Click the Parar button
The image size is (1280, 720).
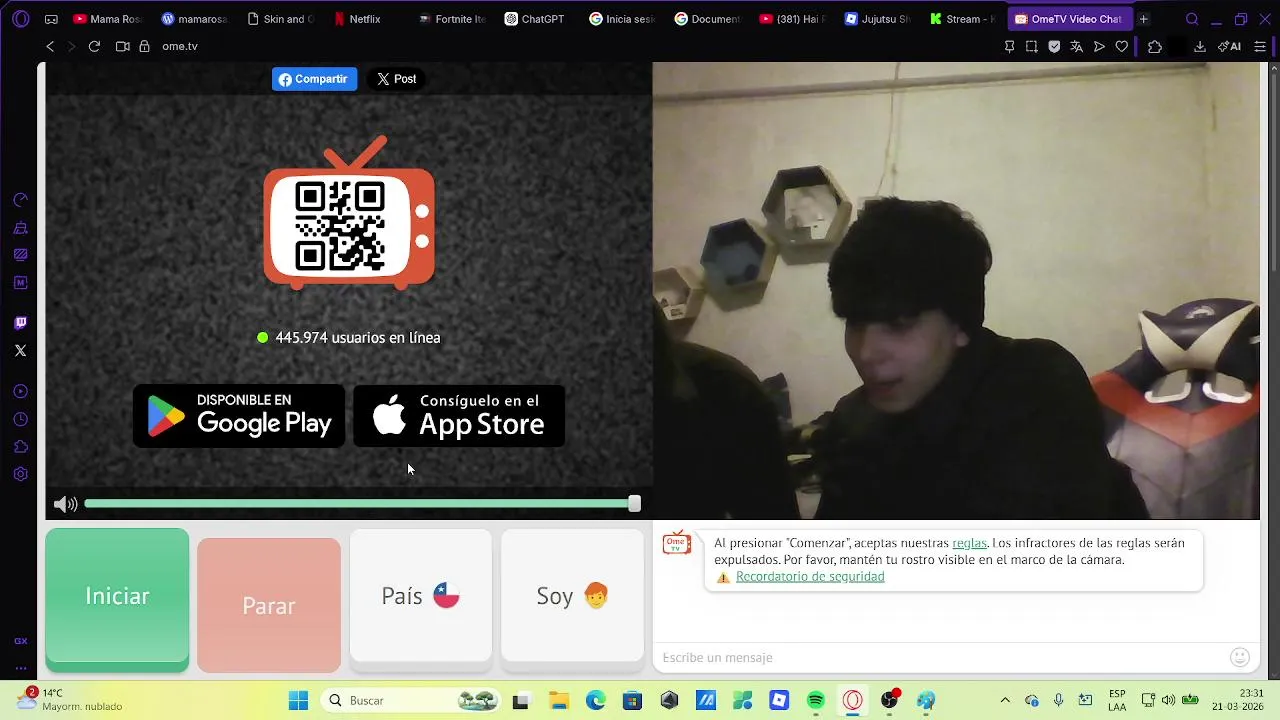click(269, 605)
